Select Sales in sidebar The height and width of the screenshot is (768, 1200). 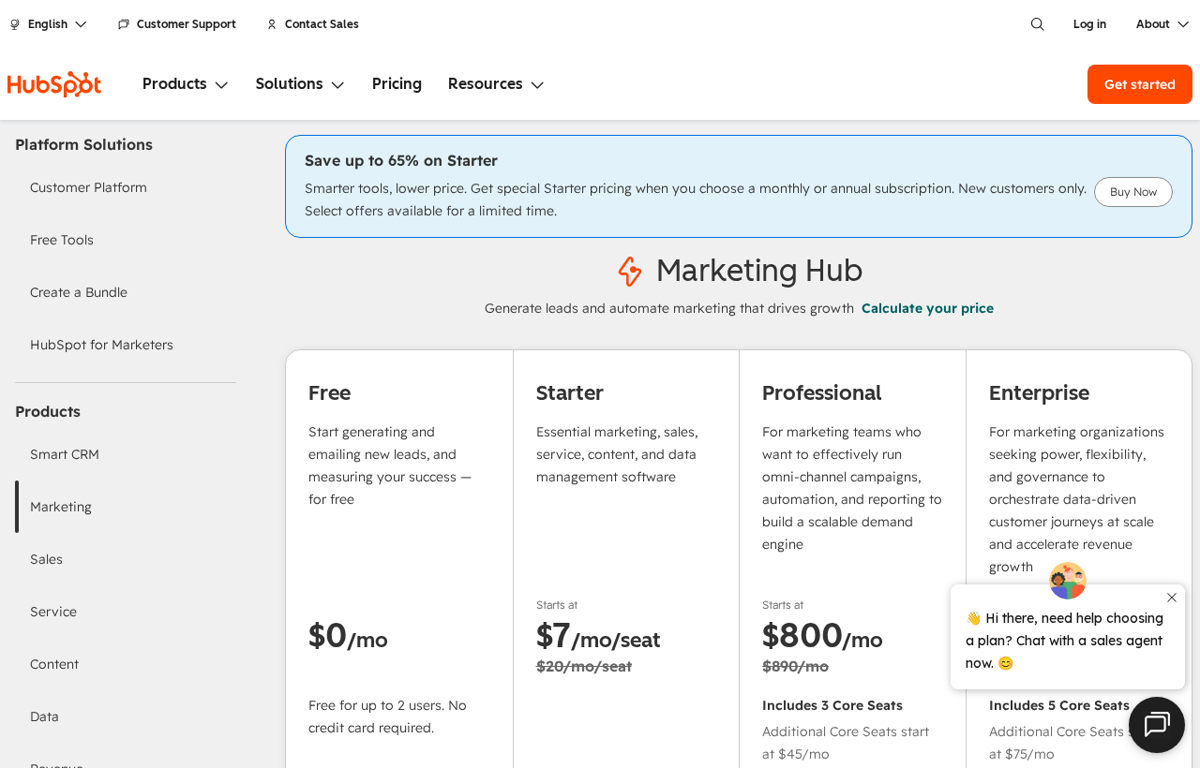(46, 559)
